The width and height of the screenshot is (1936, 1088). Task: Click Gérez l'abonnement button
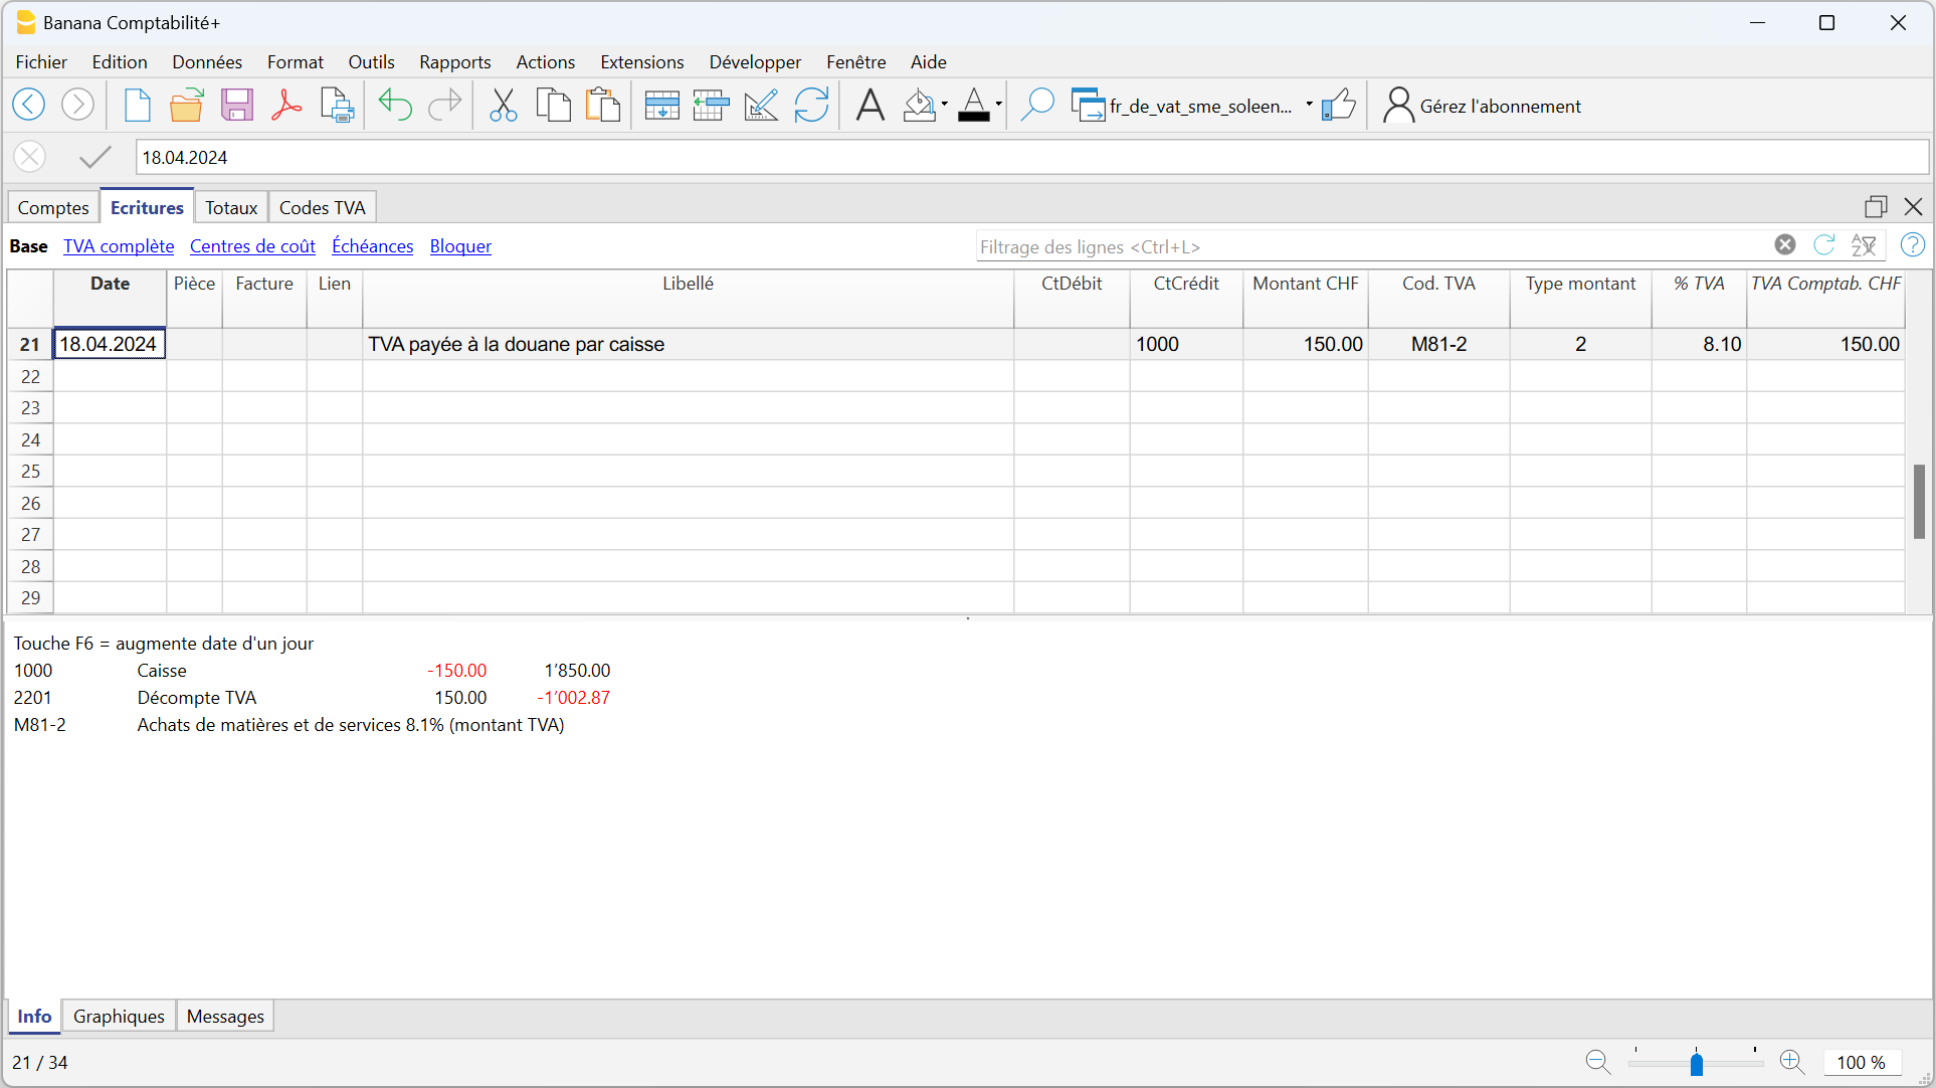tap(1482, 106)
